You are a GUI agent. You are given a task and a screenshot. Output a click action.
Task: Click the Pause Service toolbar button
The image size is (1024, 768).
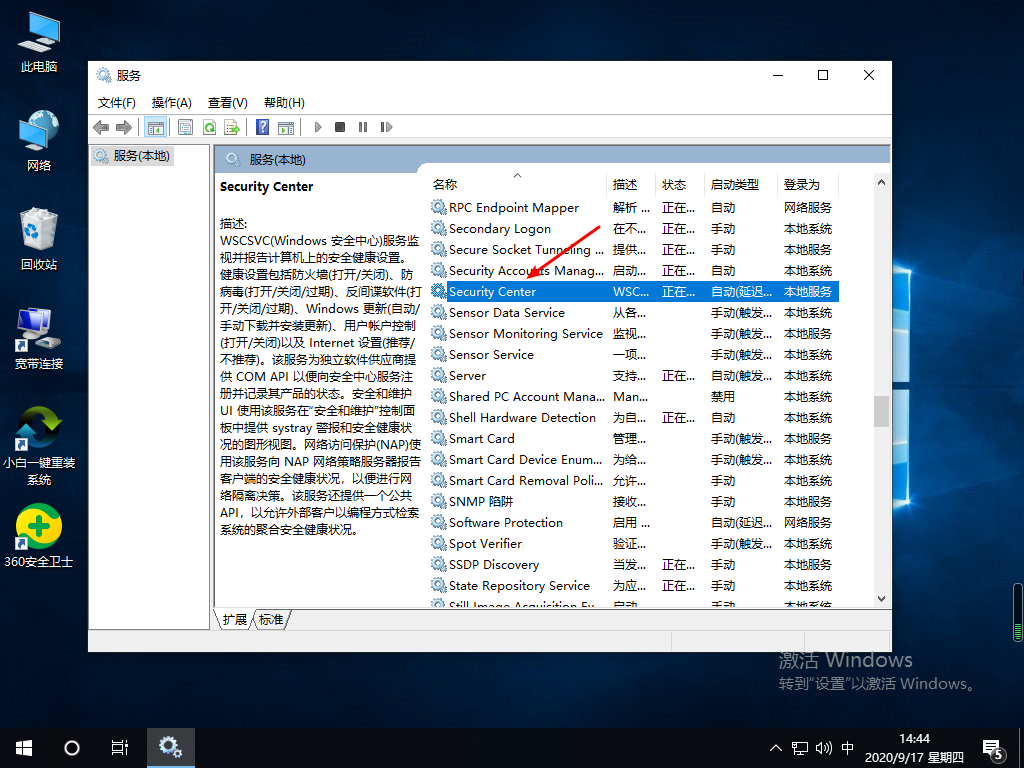362,127
